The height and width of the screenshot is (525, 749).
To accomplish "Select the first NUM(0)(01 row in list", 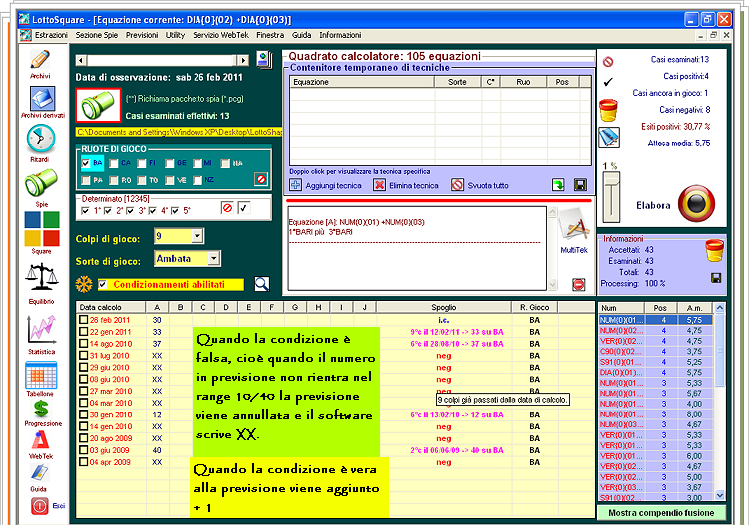I will [x=656, y=320].
